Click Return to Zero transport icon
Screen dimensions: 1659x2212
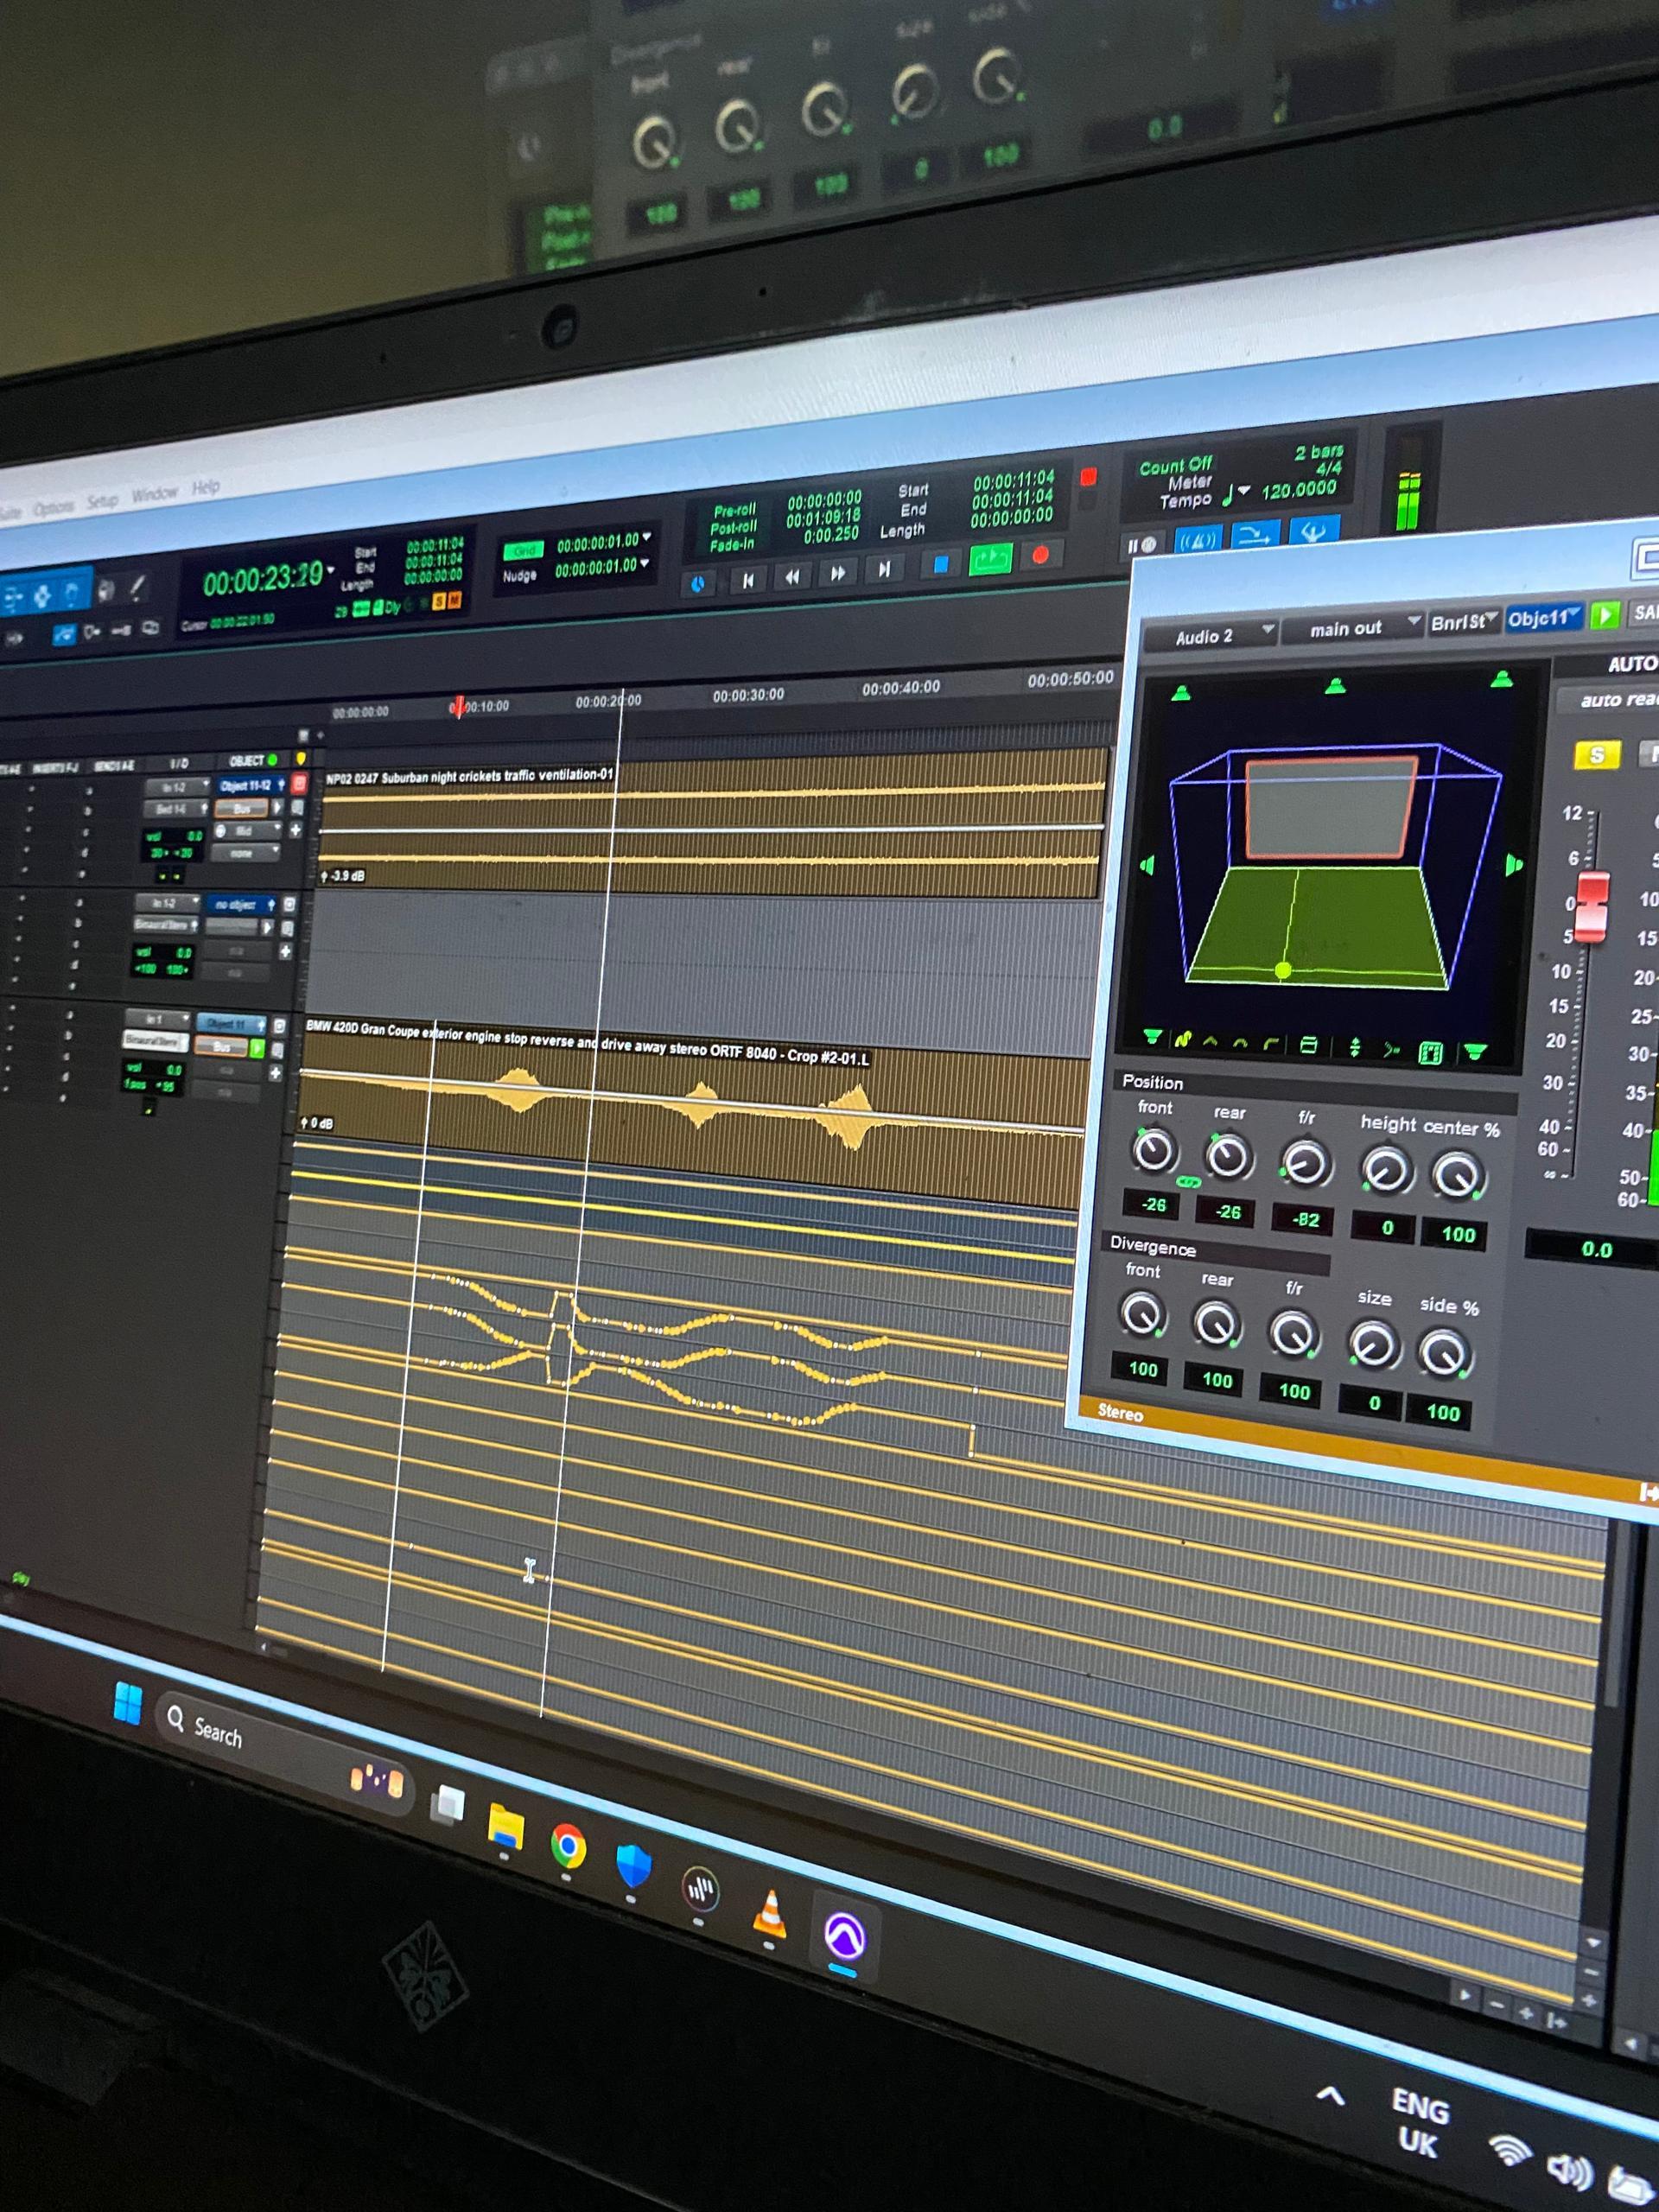pyautogui.click(x=747, y=579)
